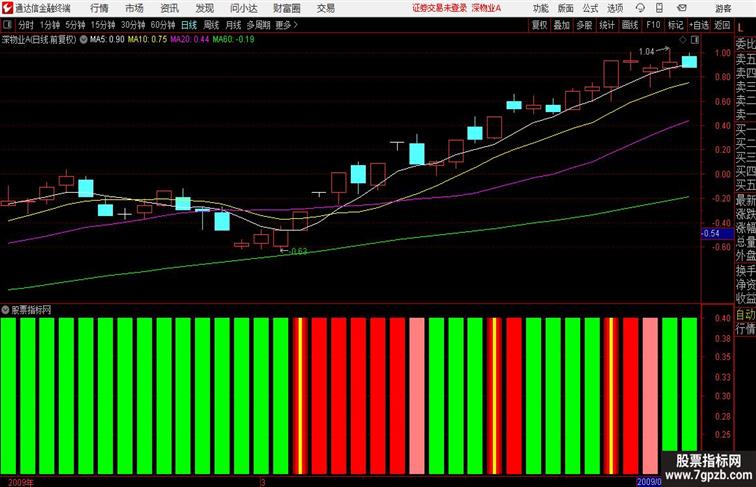
Task: Click the 深物业A name in title bar
Action: point(486,8)
